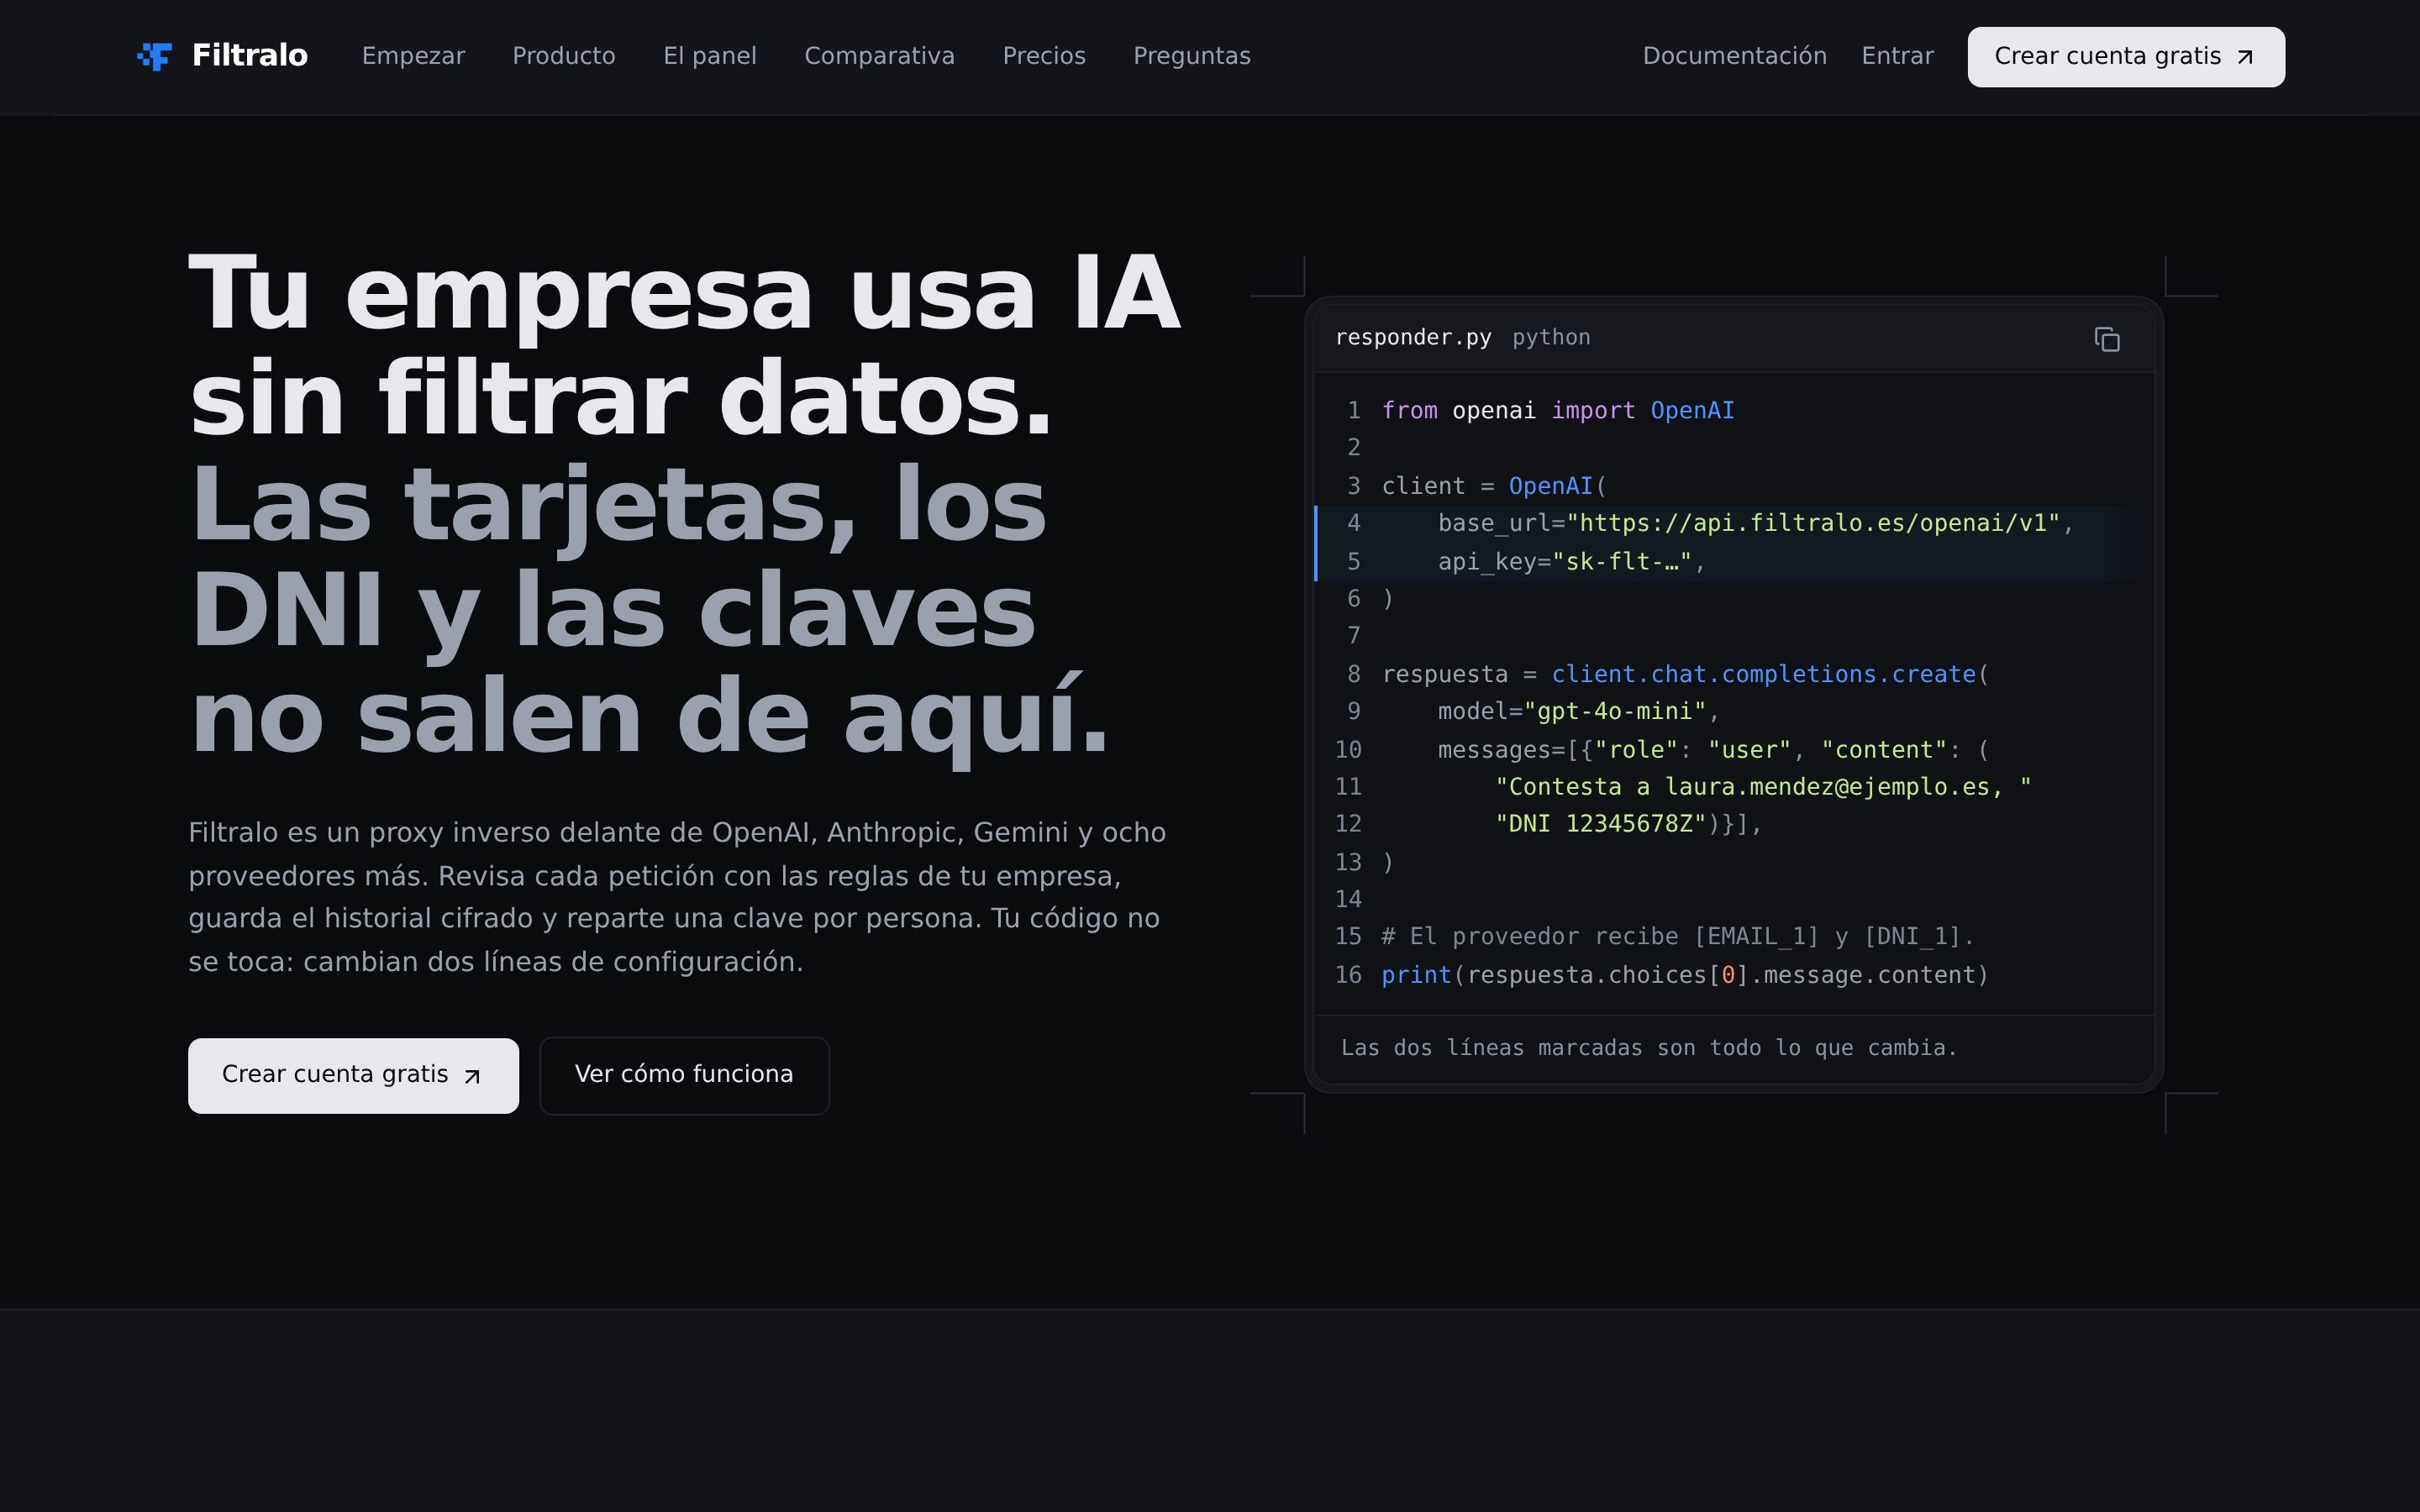Viewport: 2420px width, 1512px height.
Task: Click header Crear cuenta gratis button
Action: click(2126, 57)
